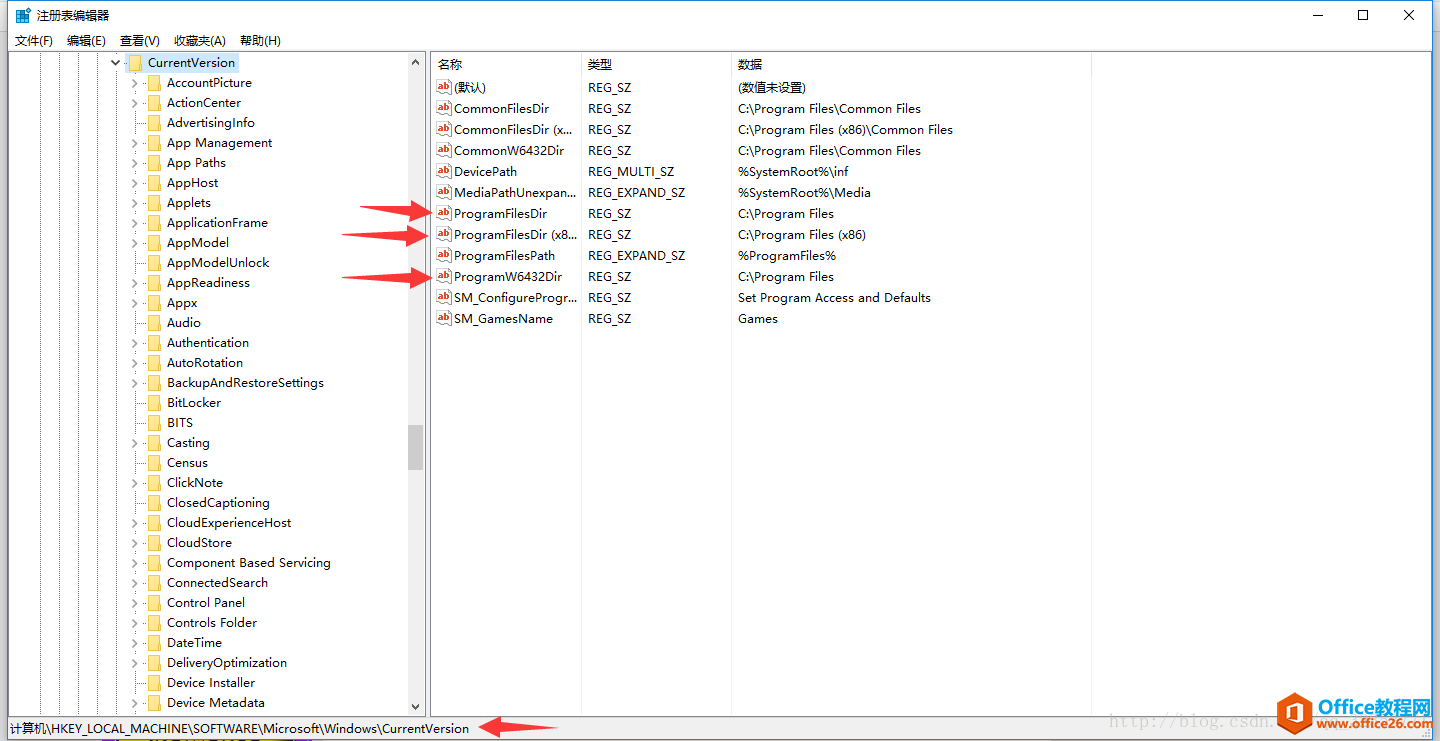Screen dimensions: 1440x741
Task: Click the data value "%SystemRoot%\Media"
Action: 804,192
